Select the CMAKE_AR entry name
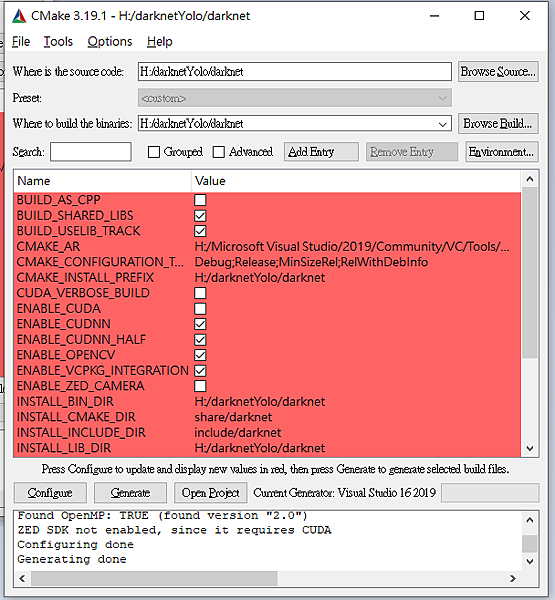 pyautogui.click(x=49, y=246)
